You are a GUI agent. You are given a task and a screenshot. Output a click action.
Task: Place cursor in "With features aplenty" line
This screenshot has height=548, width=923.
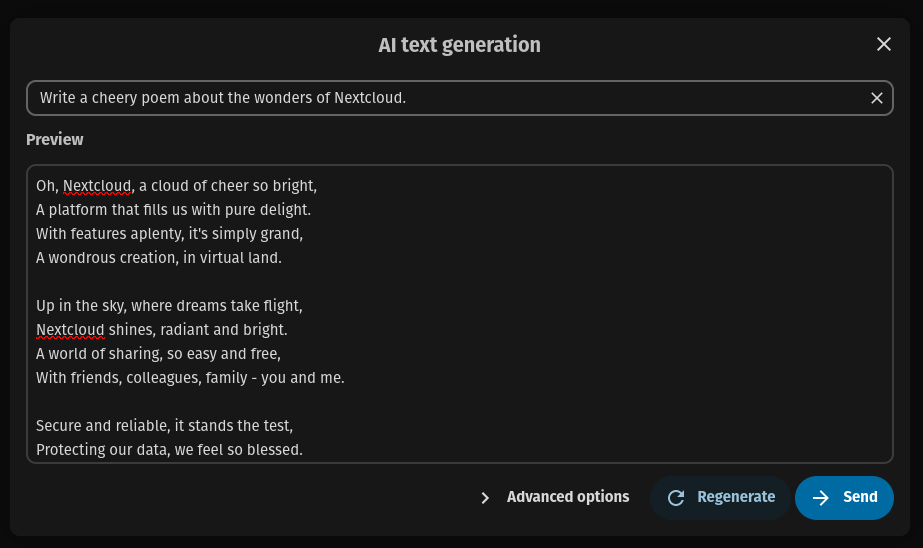(x=169, y=234)
